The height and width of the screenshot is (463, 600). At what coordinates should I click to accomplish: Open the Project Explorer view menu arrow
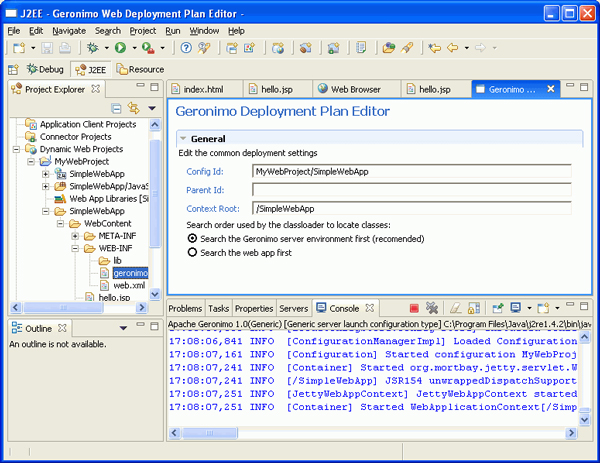click(152, 108)
